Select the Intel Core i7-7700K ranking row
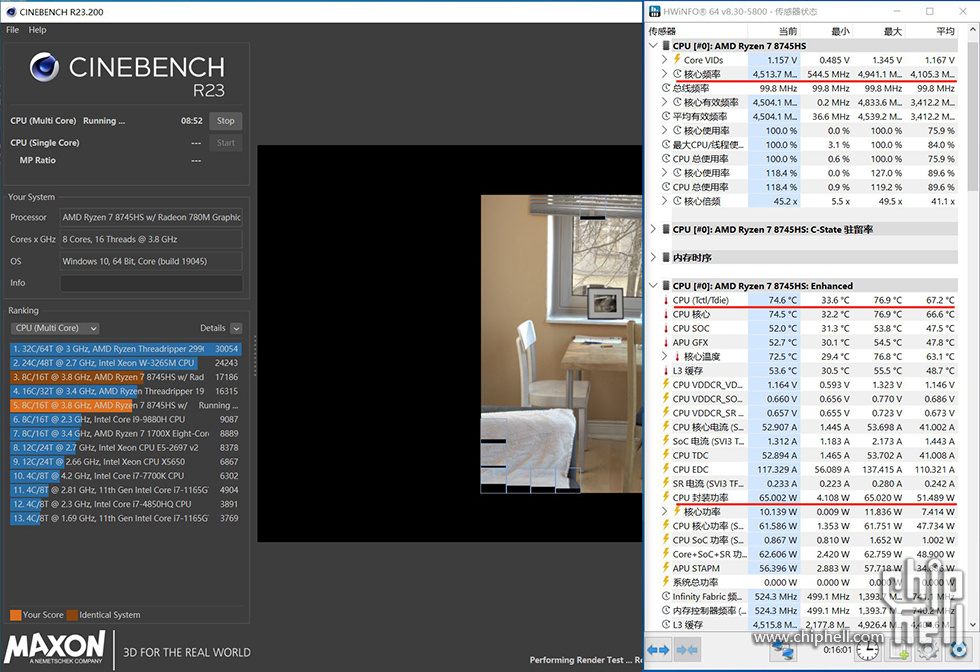The height and width of the screenshot is (672, 980). point(126,476)
